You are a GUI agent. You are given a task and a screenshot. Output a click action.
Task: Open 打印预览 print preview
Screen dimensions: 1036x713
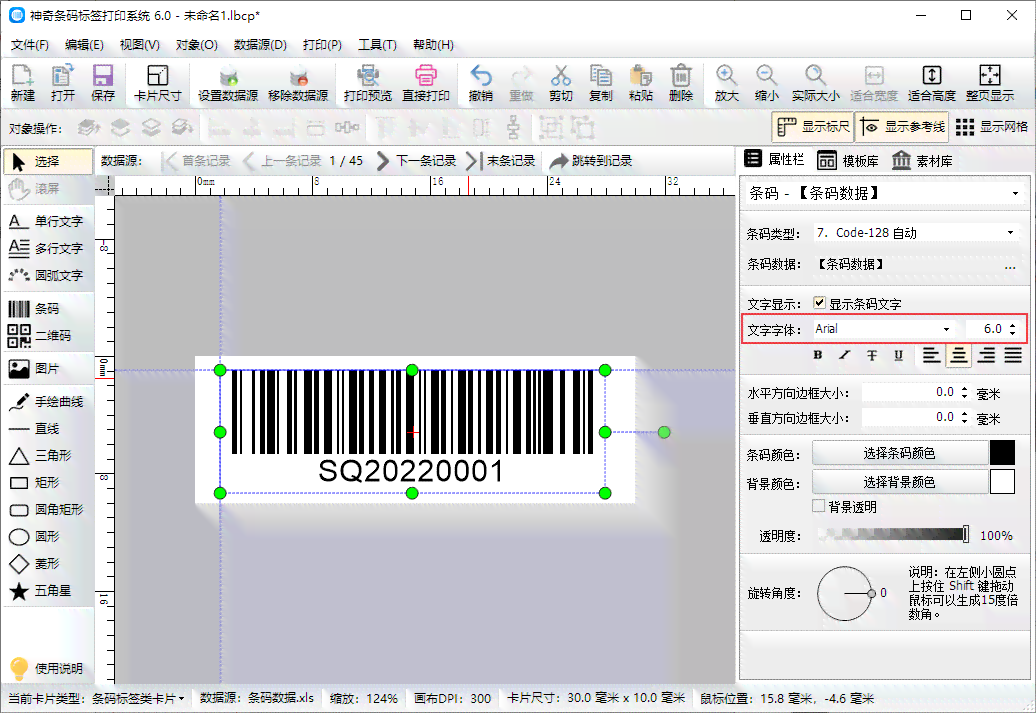(368, 83)
